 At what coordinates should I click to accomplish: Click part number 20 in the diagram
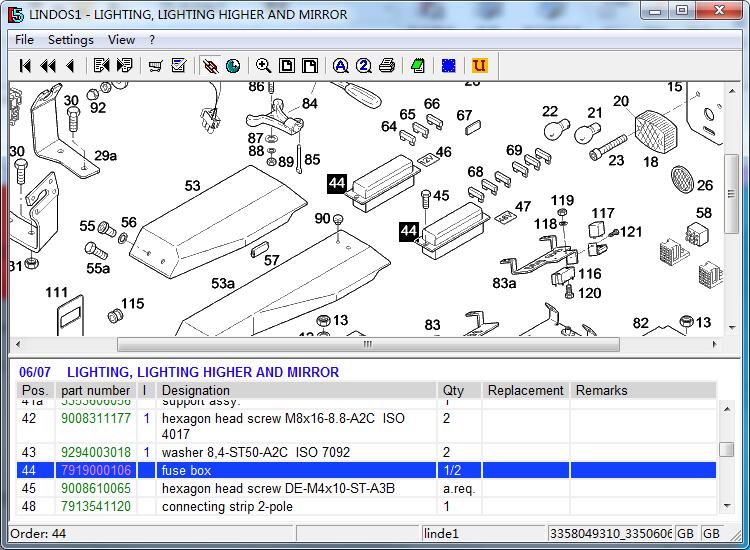point(621,101)
